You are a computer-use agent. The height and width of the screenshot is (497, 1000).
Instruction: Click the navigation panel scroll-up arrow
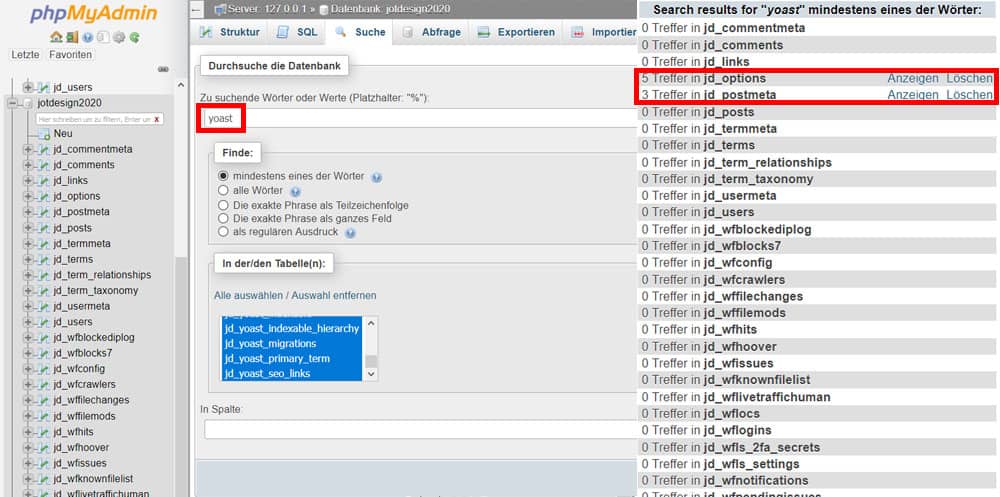point(180,85)
